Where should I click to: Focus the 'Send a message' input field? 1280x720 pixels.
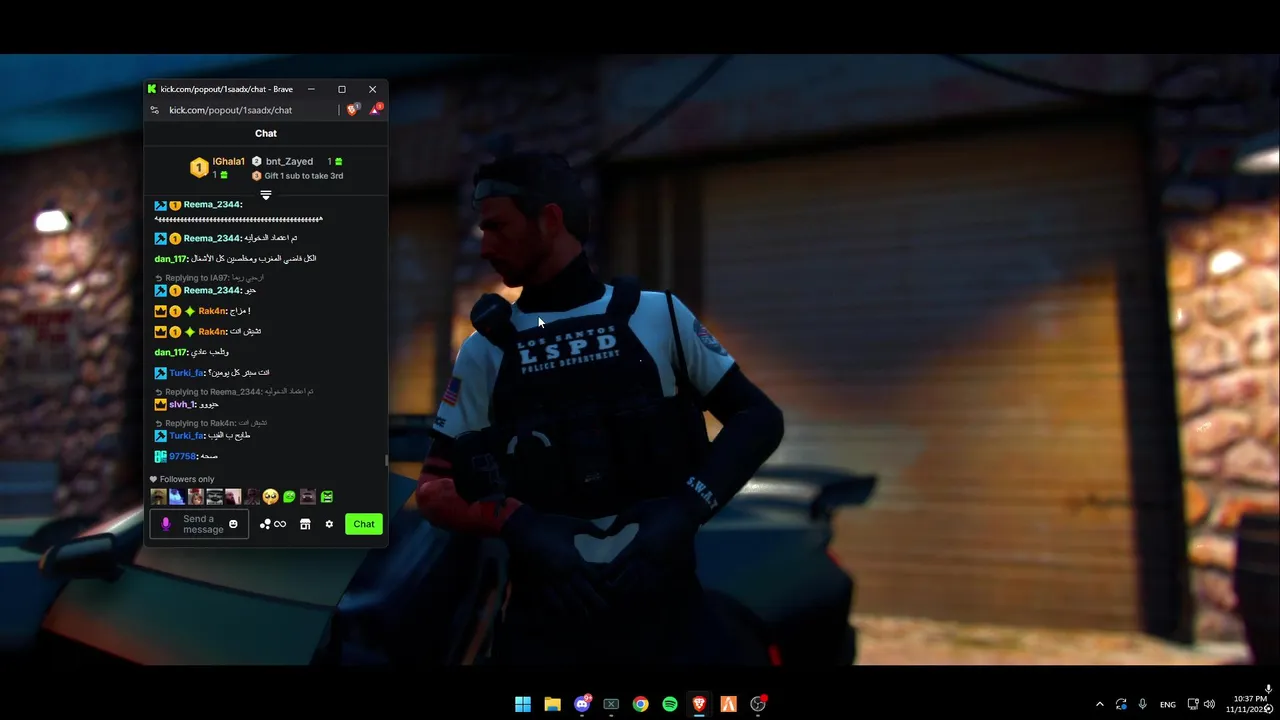click(x=199, y=524)
